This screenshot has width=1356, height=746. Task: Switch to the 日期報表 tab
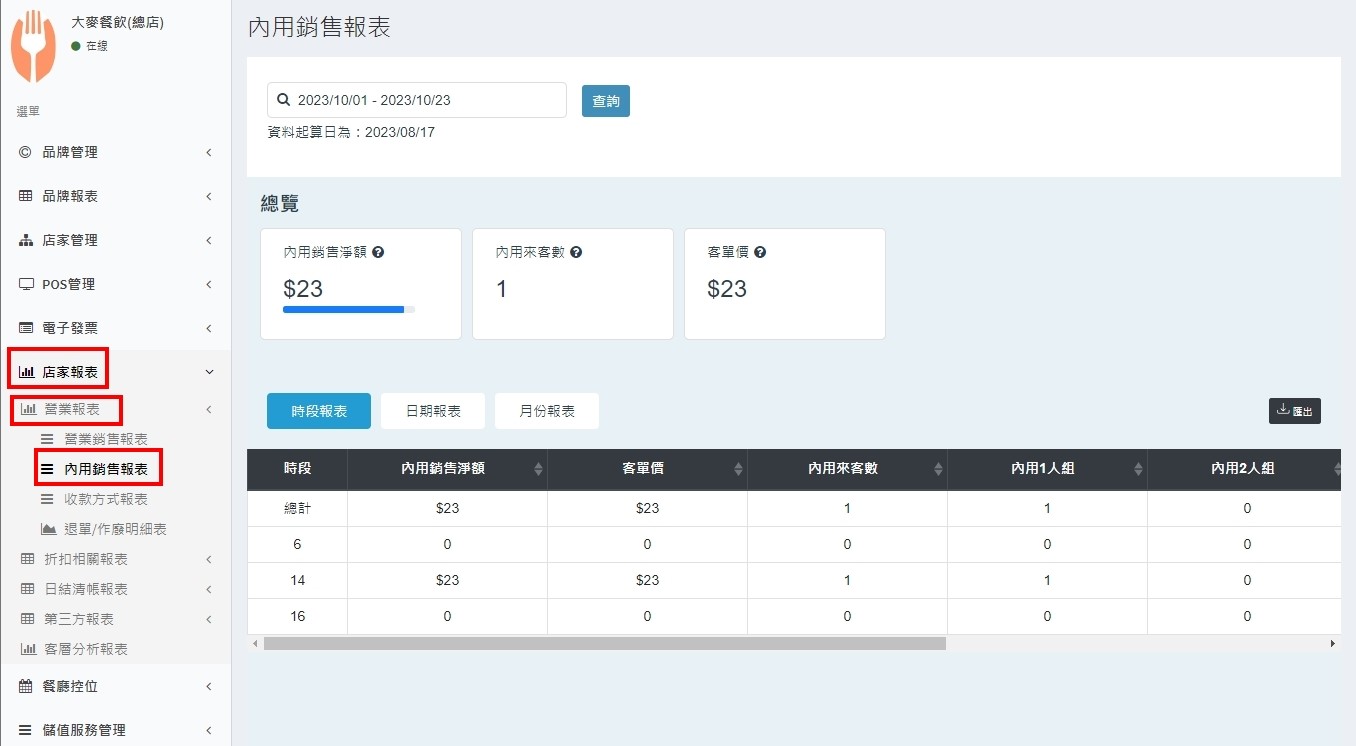[432, 411]
